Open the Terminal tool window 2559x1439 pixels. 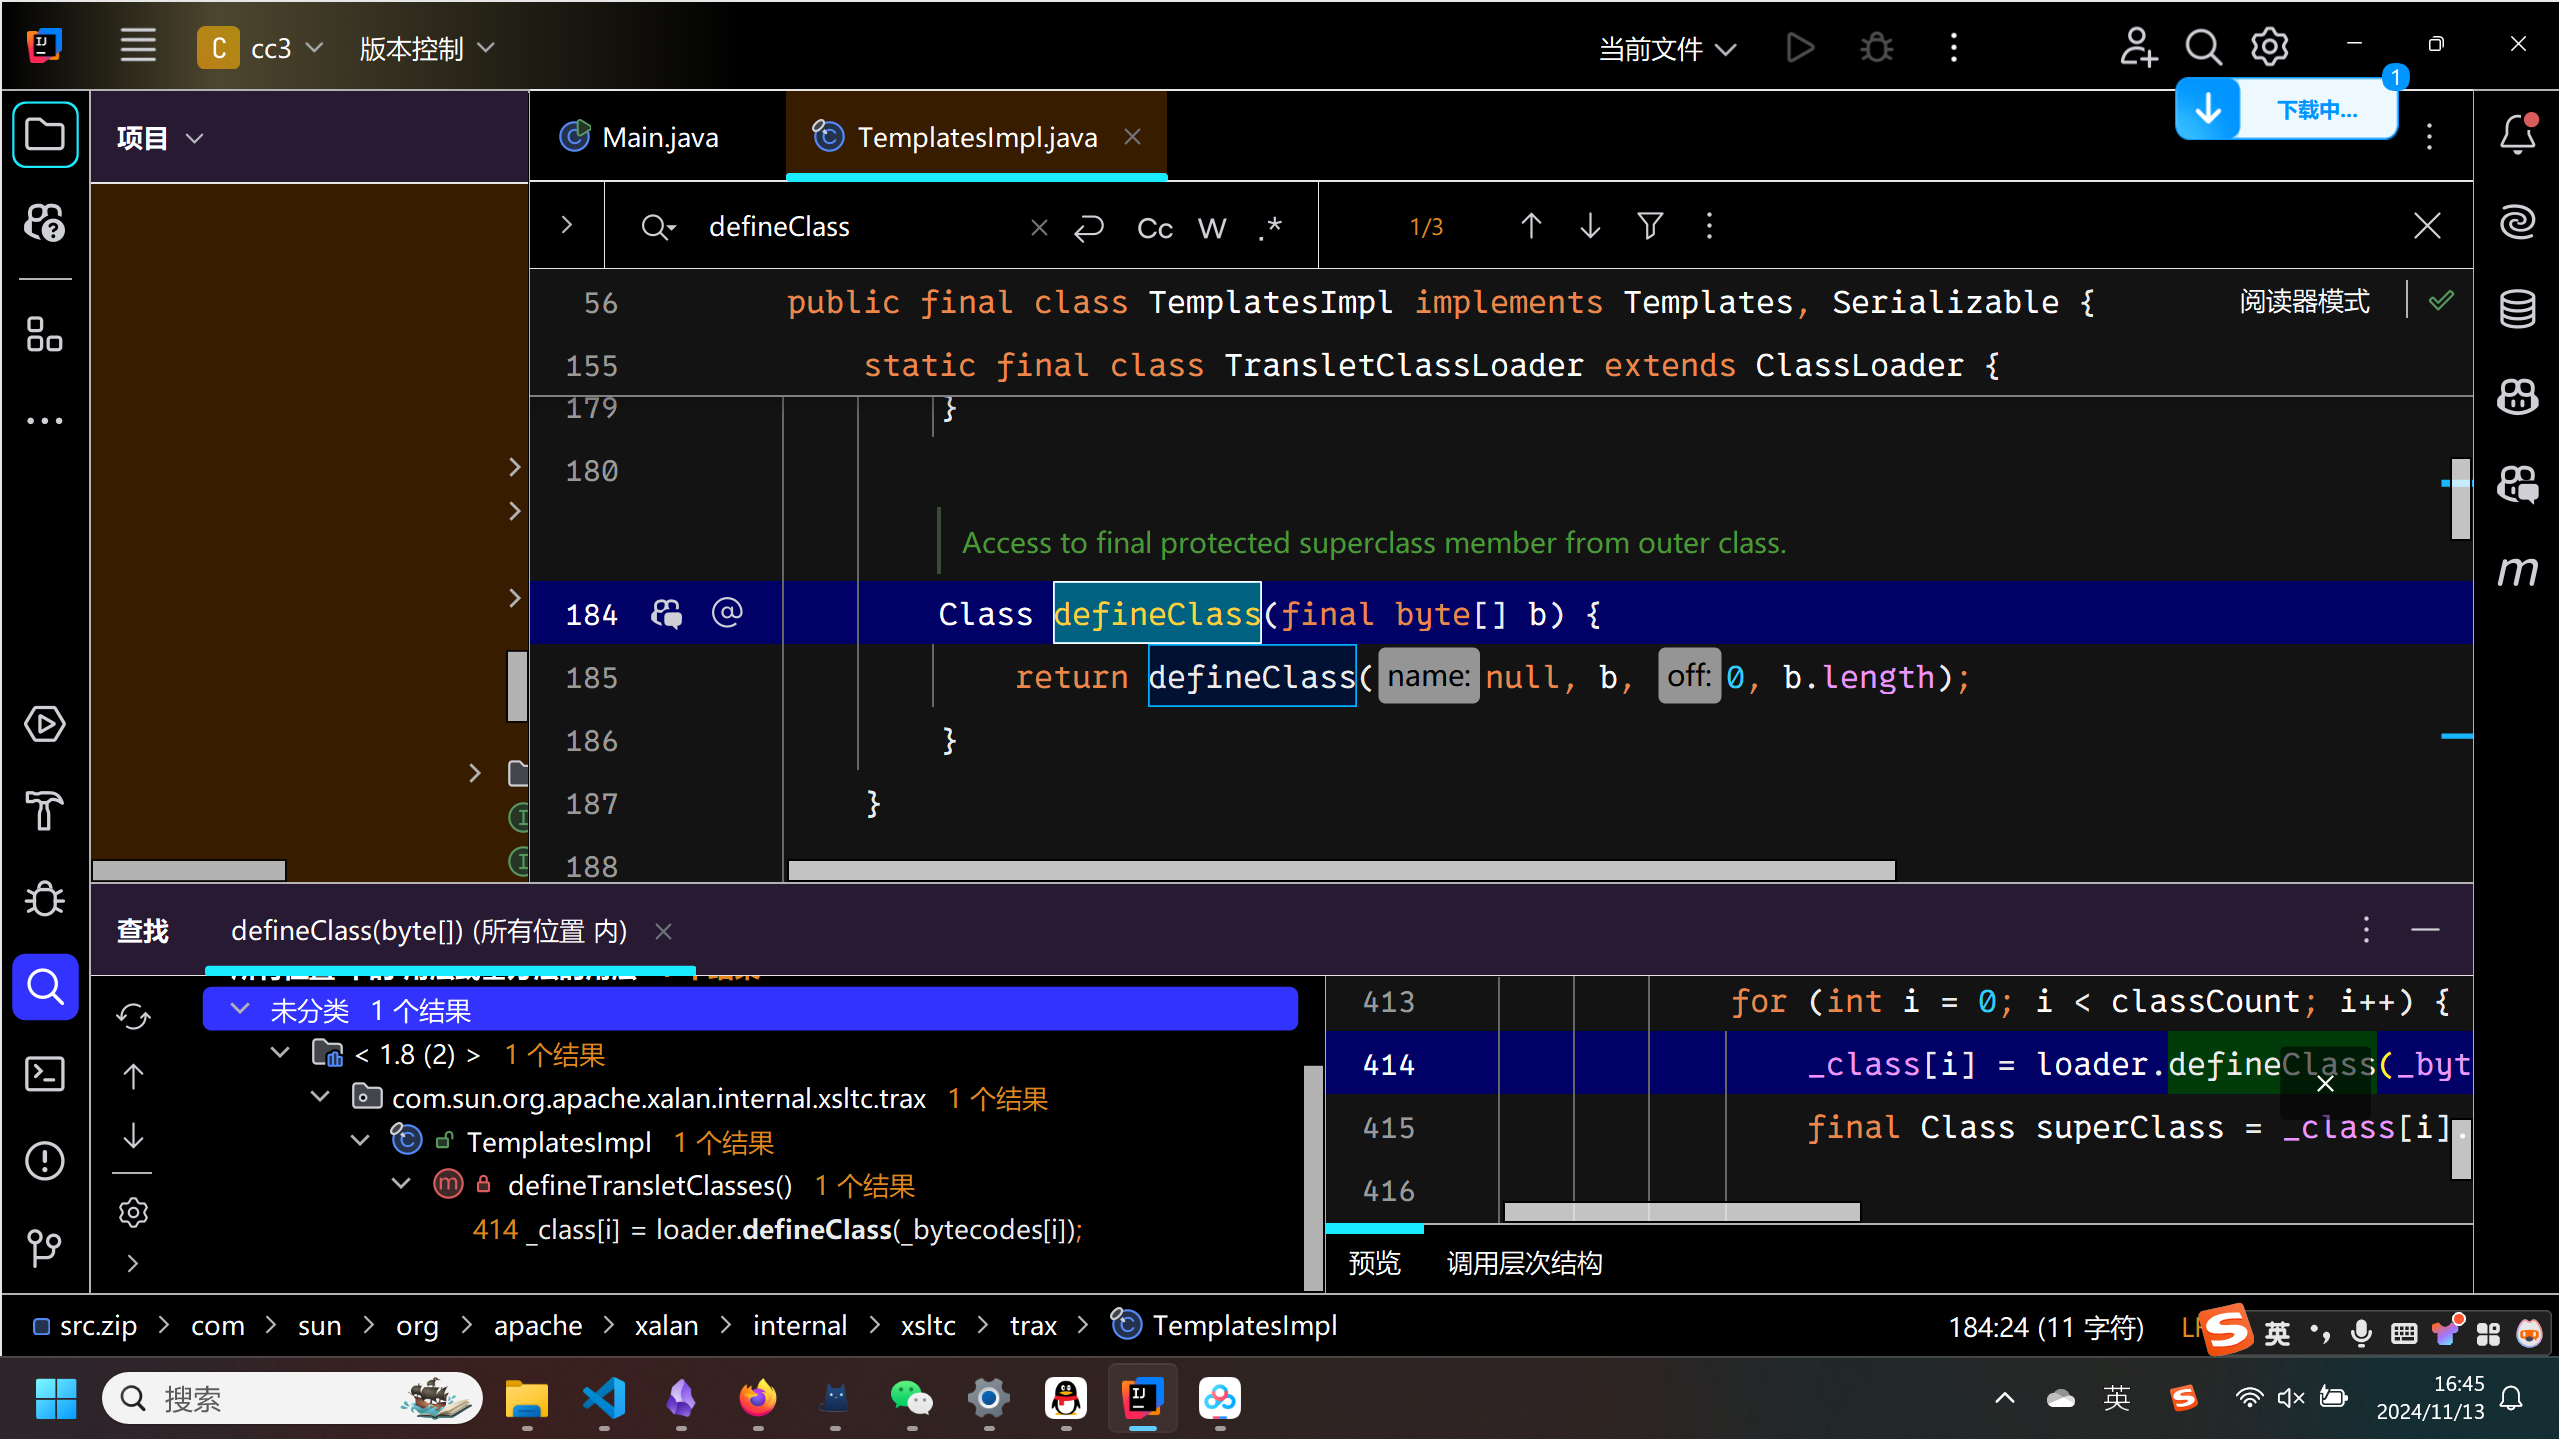(45, 1073)
